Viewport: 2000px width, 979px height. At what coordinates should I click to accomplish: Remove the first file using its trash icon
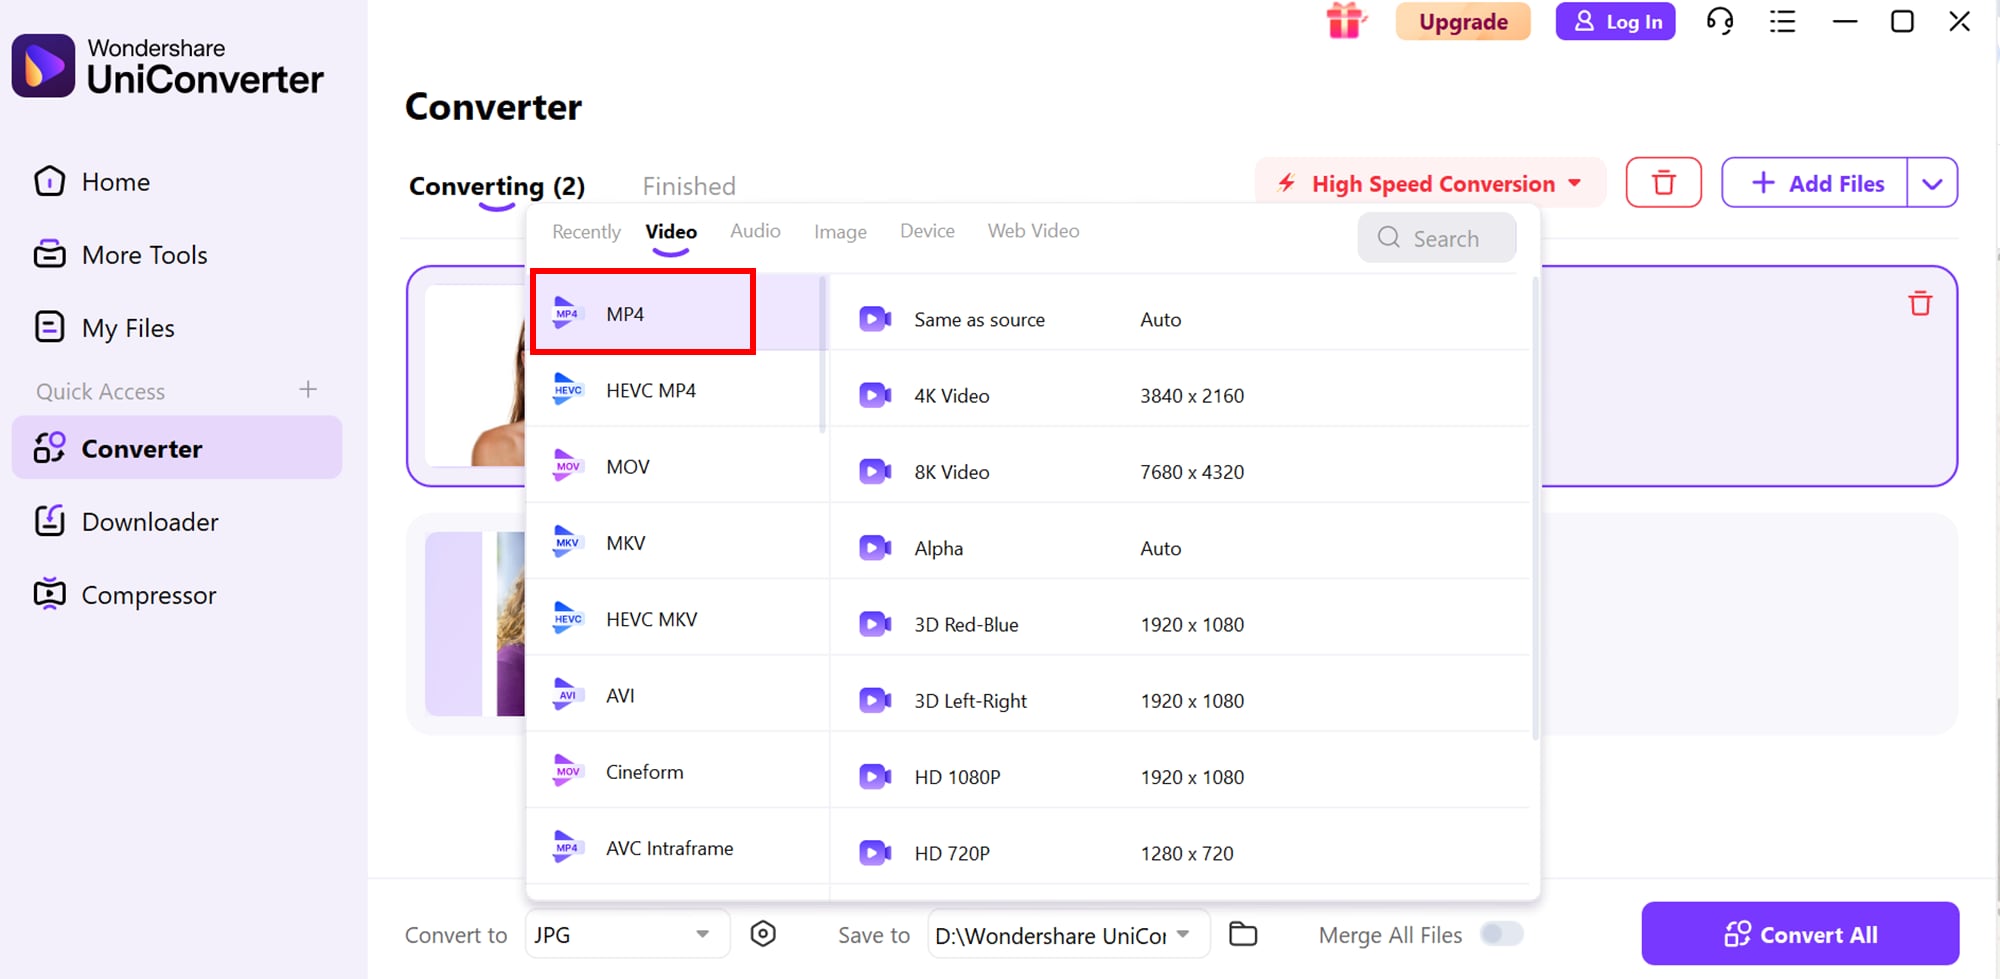[1920, 303]
